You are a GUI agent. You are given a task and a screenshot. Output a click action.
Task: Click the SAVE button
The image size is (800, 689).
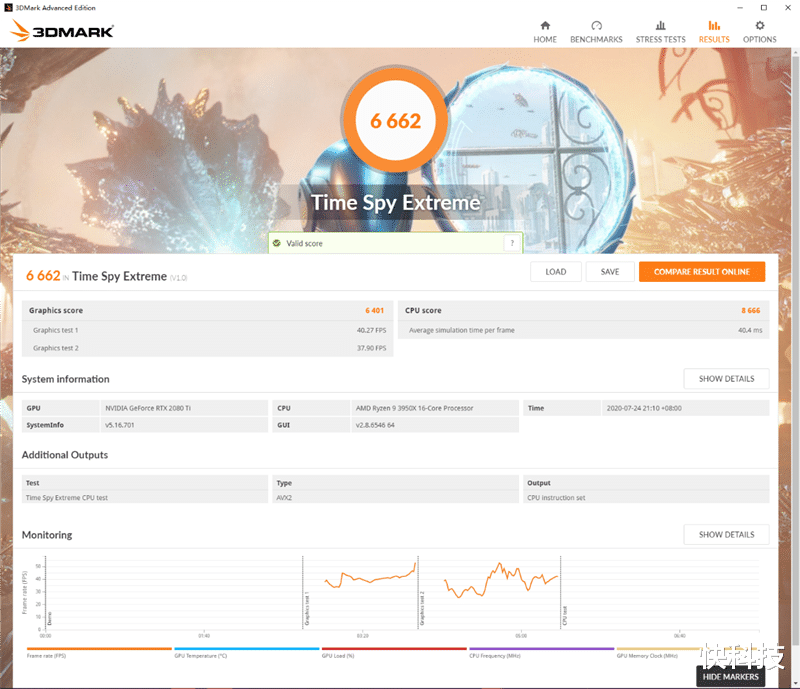click(x=610, y=272)
